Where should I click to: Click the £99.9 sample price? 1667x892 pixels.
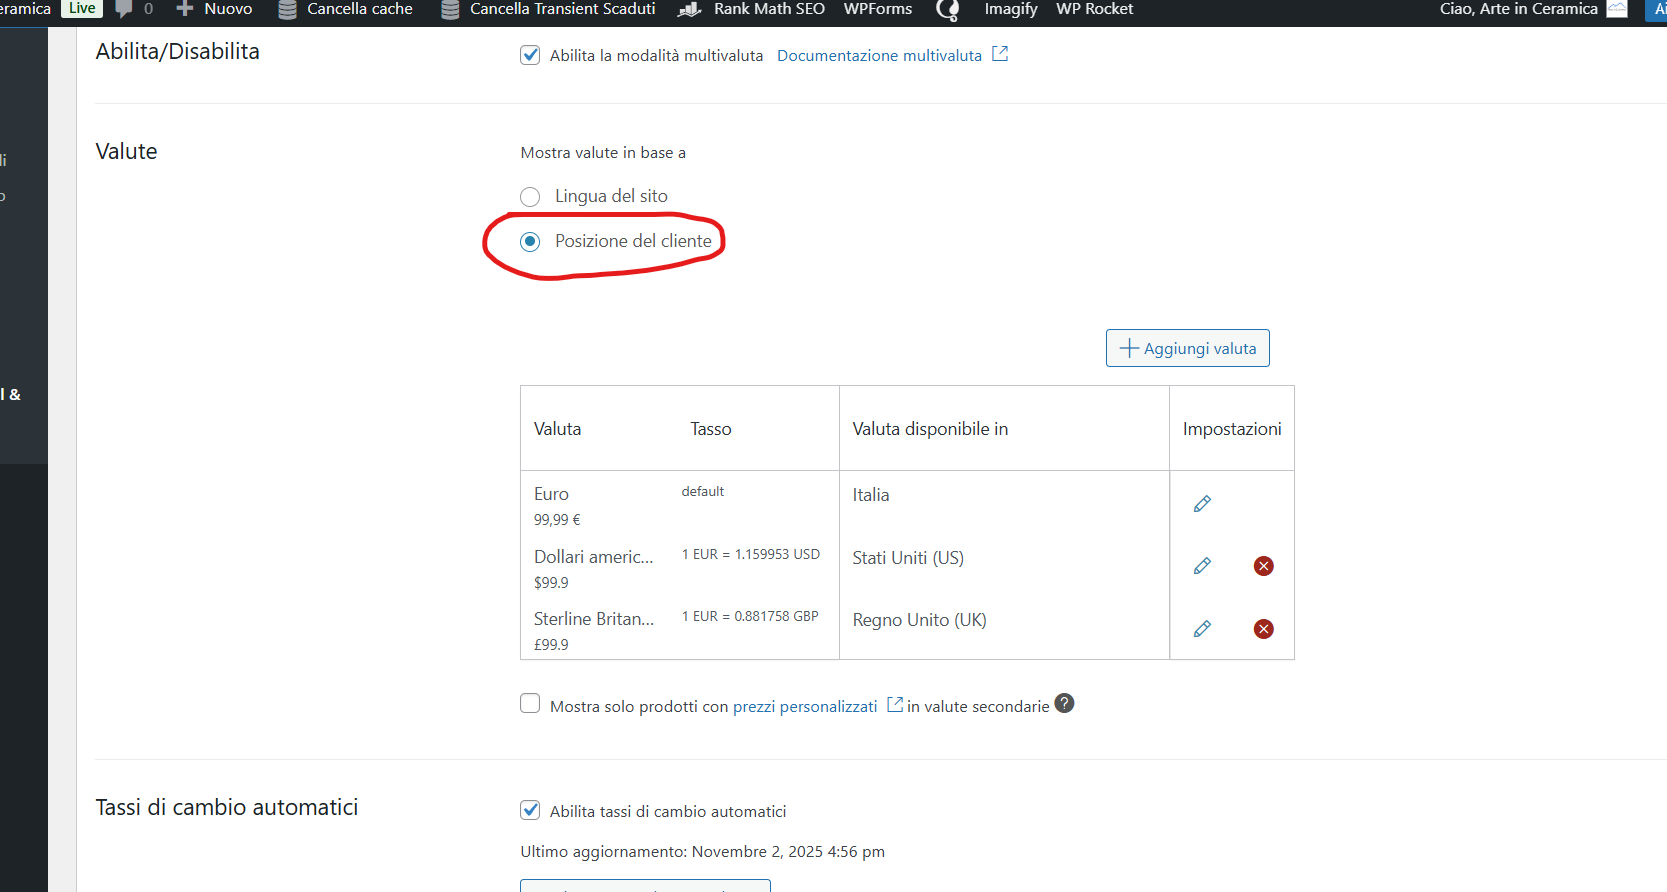551,645
